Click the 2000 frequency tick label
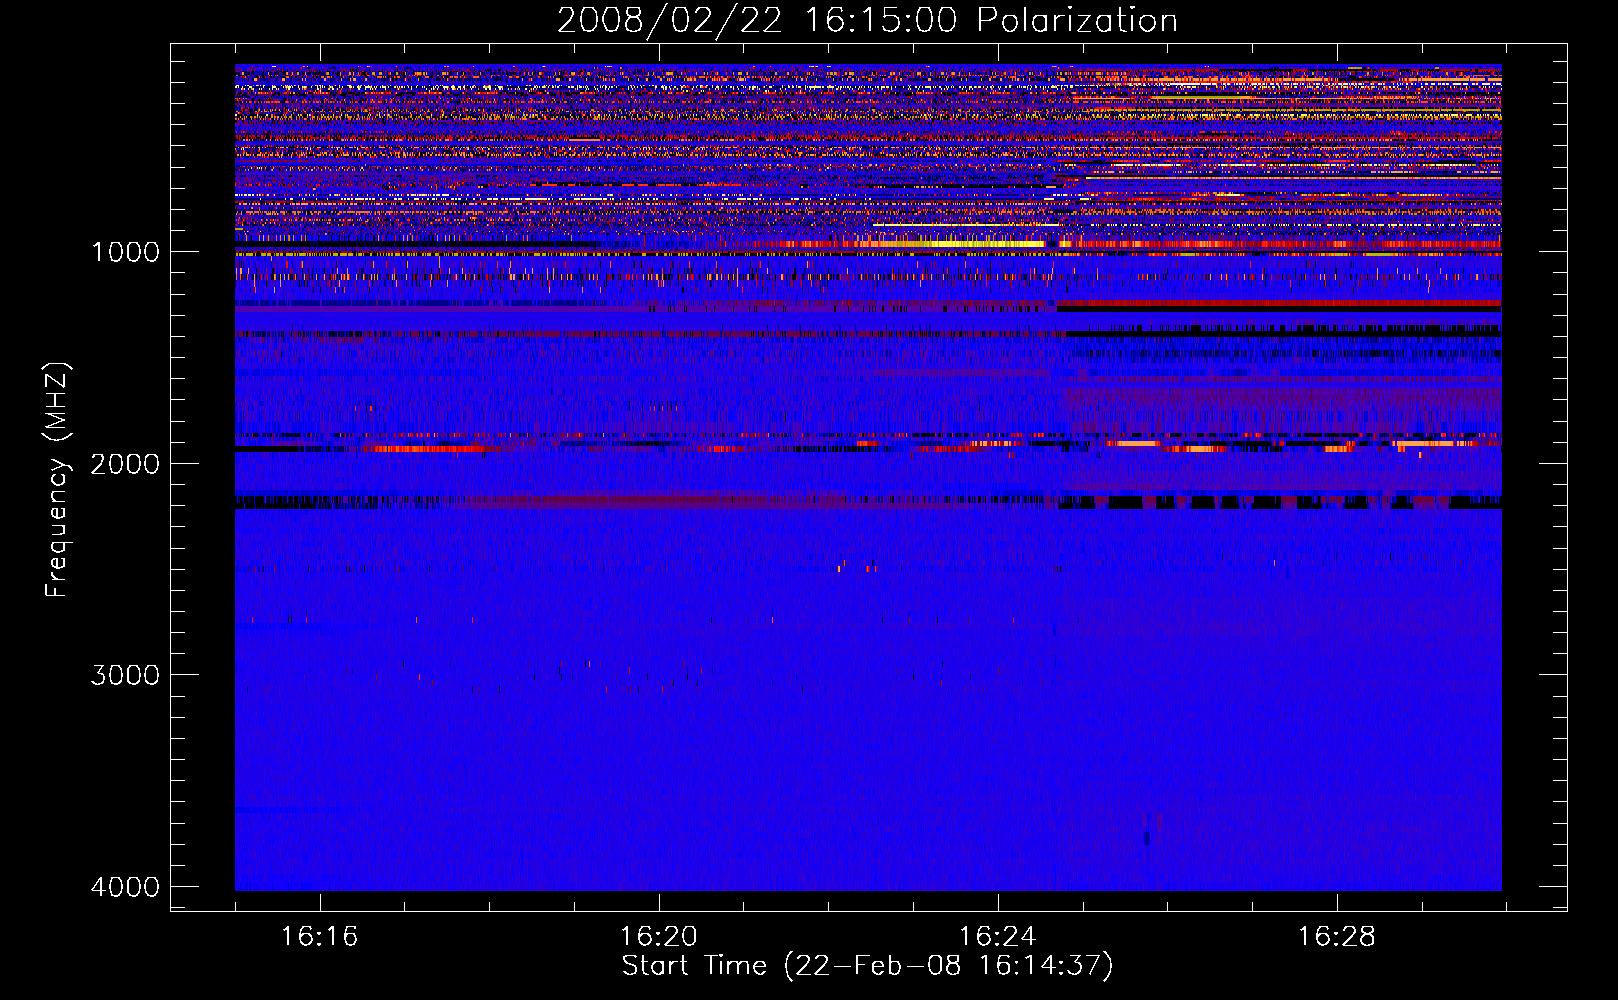The image size is (1618, 1000). click(125, 463)
